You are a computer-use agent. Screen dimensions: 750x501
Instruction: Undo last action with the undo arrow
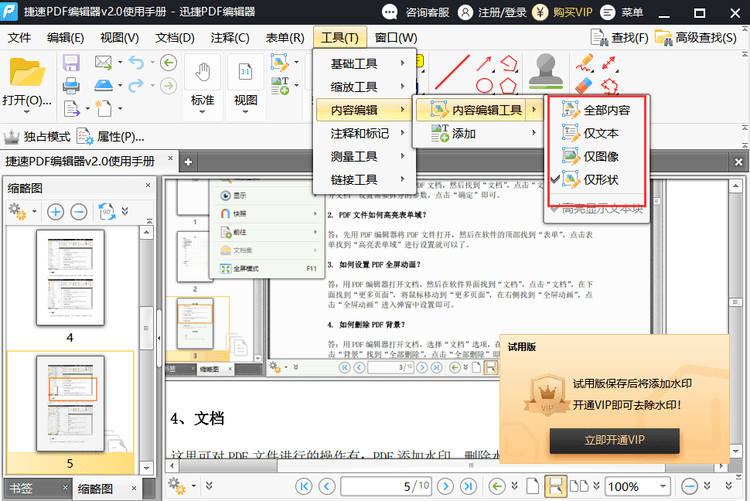coord(136,63)
